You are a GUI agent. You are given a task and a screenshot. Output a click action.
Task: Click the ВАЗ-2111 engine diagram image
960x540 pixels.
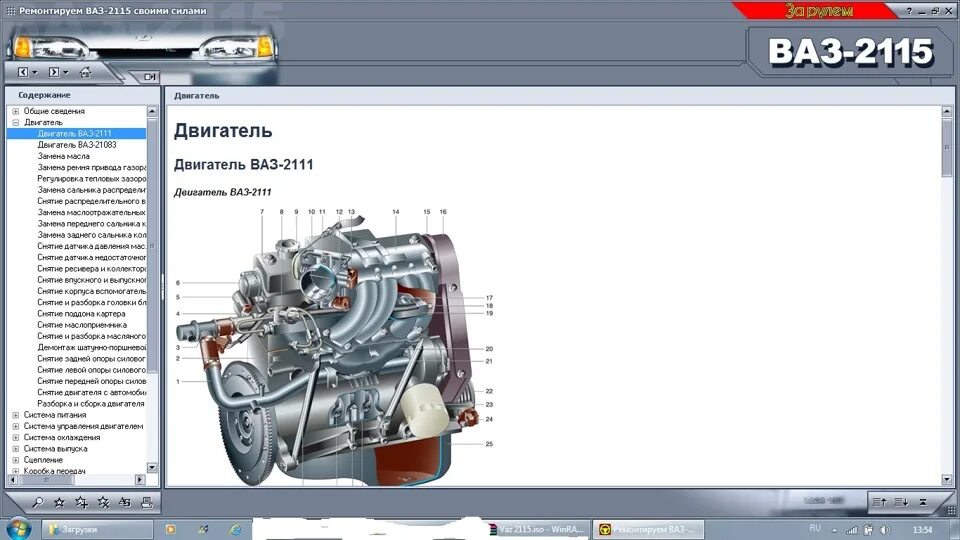point(335,347)
